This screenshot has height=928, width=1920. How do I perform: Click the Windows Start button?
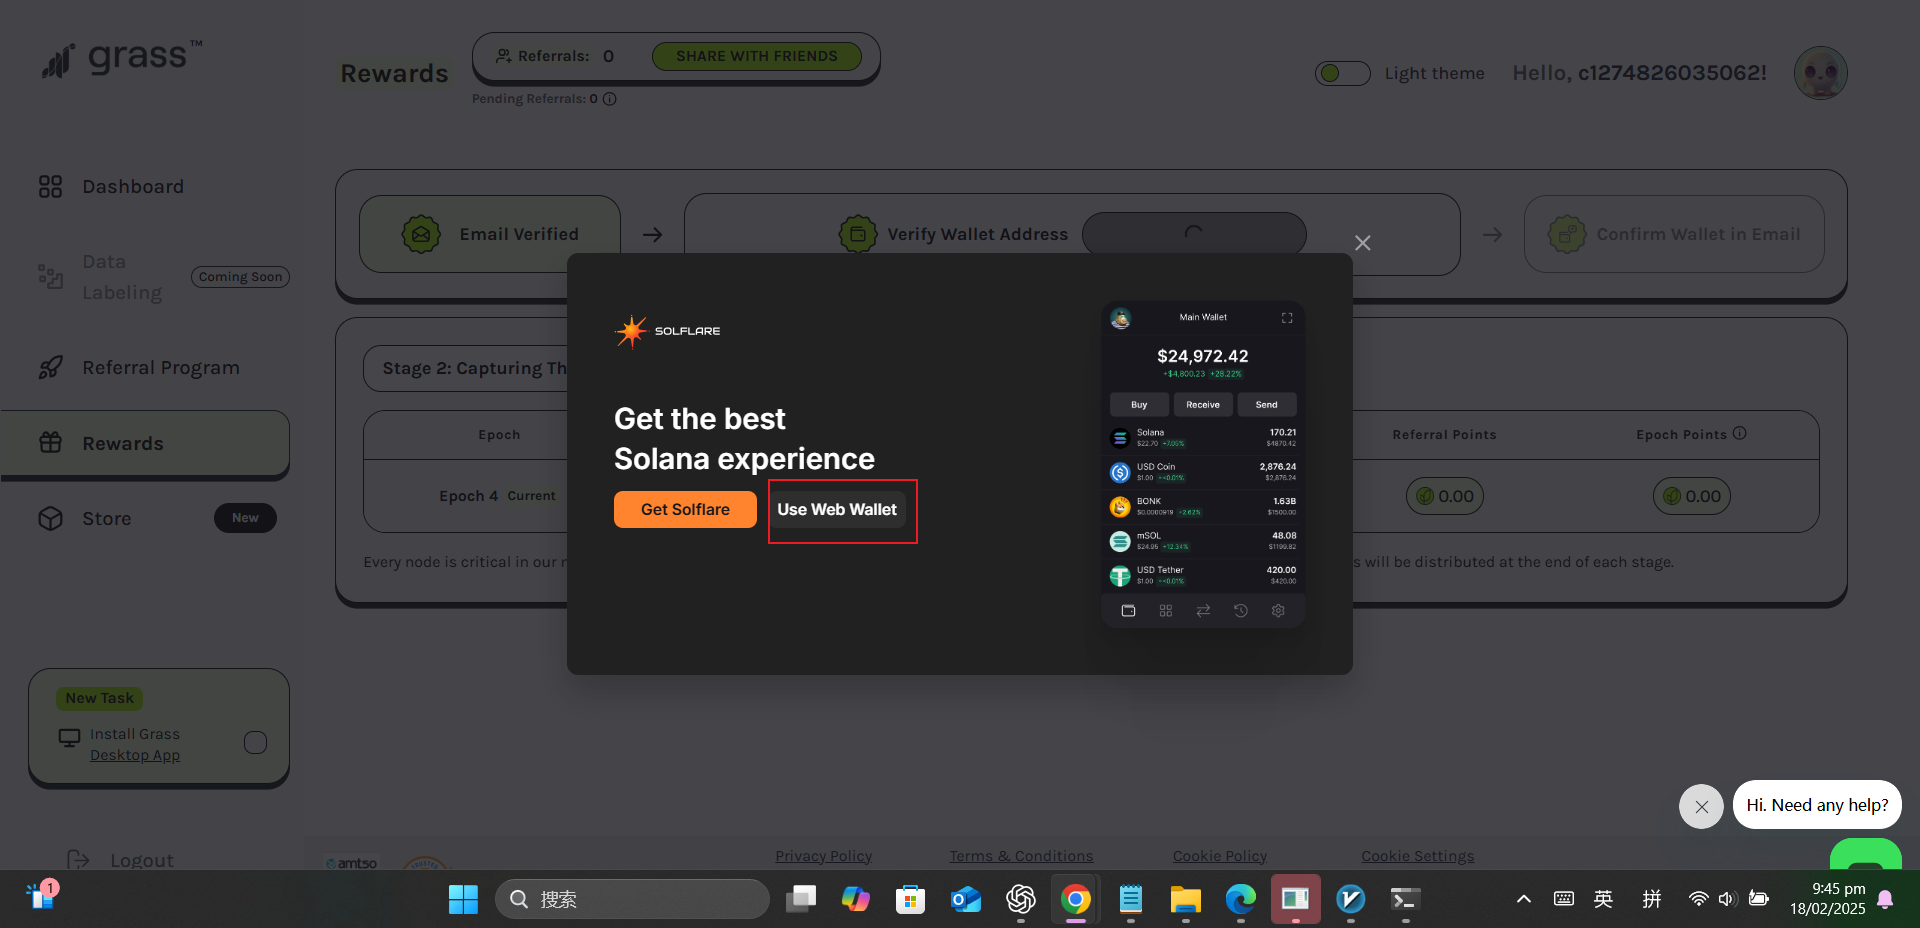[x=463, y=899]
